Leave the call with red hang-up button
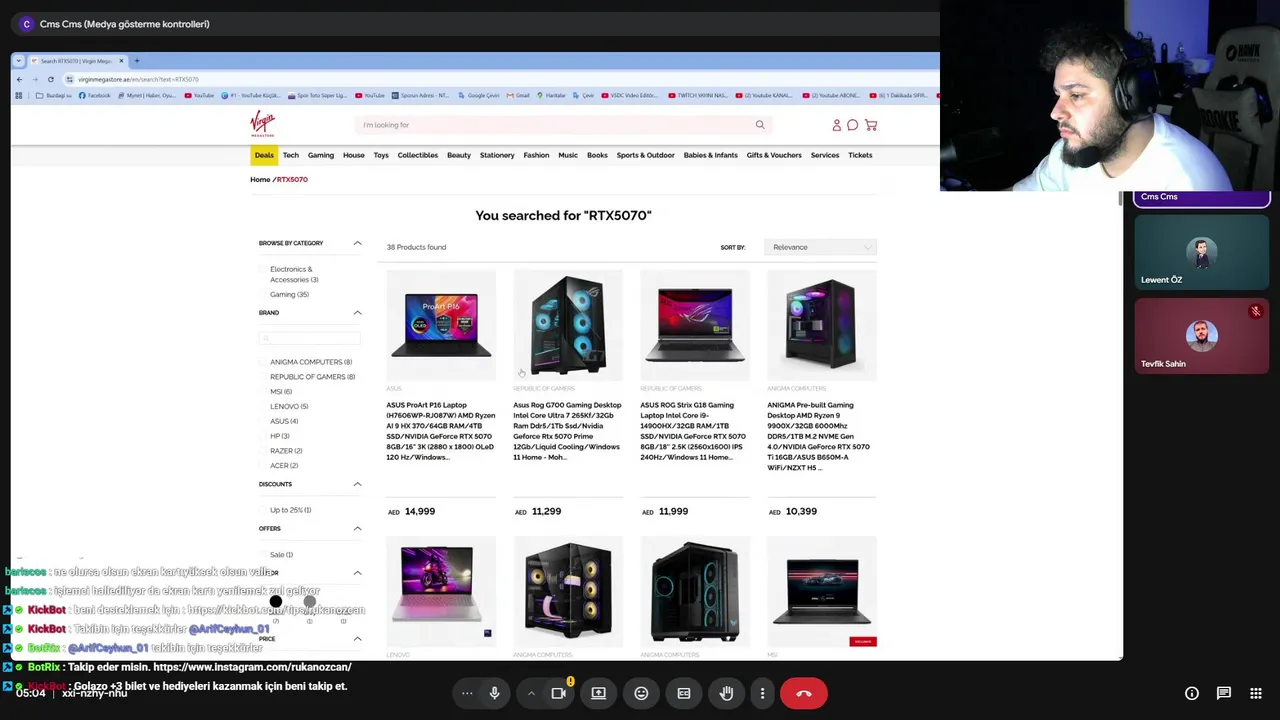Viewport: 1280px width, 720px height. pyautogui.click(x=804, y=693)
